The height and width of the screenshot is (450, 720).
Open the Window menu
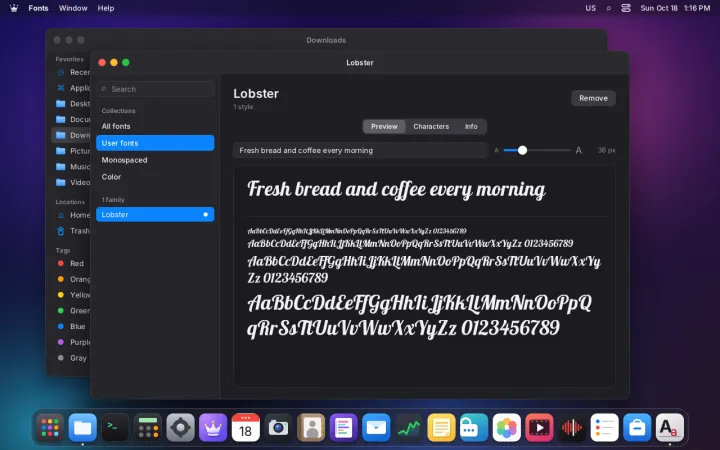(73, 8)
